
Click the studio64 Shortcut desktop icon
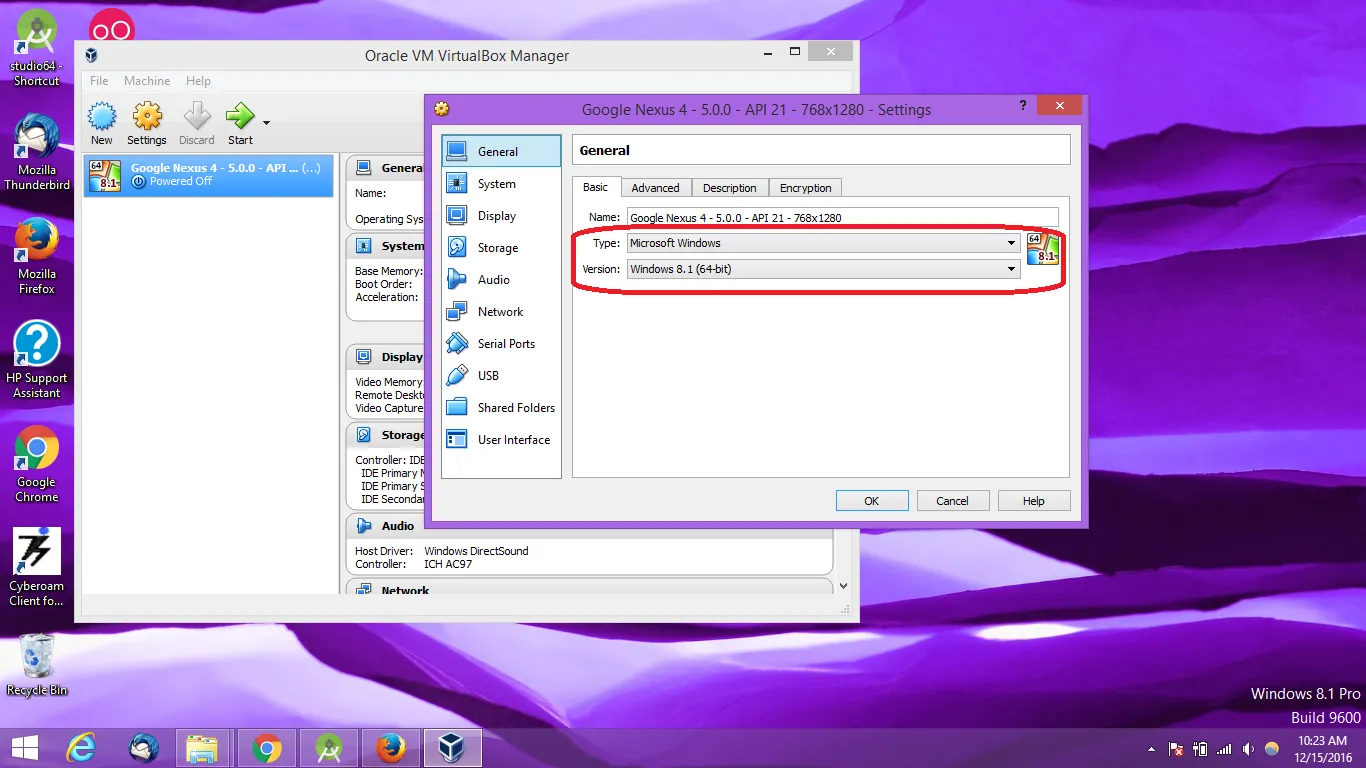(37, 48)
